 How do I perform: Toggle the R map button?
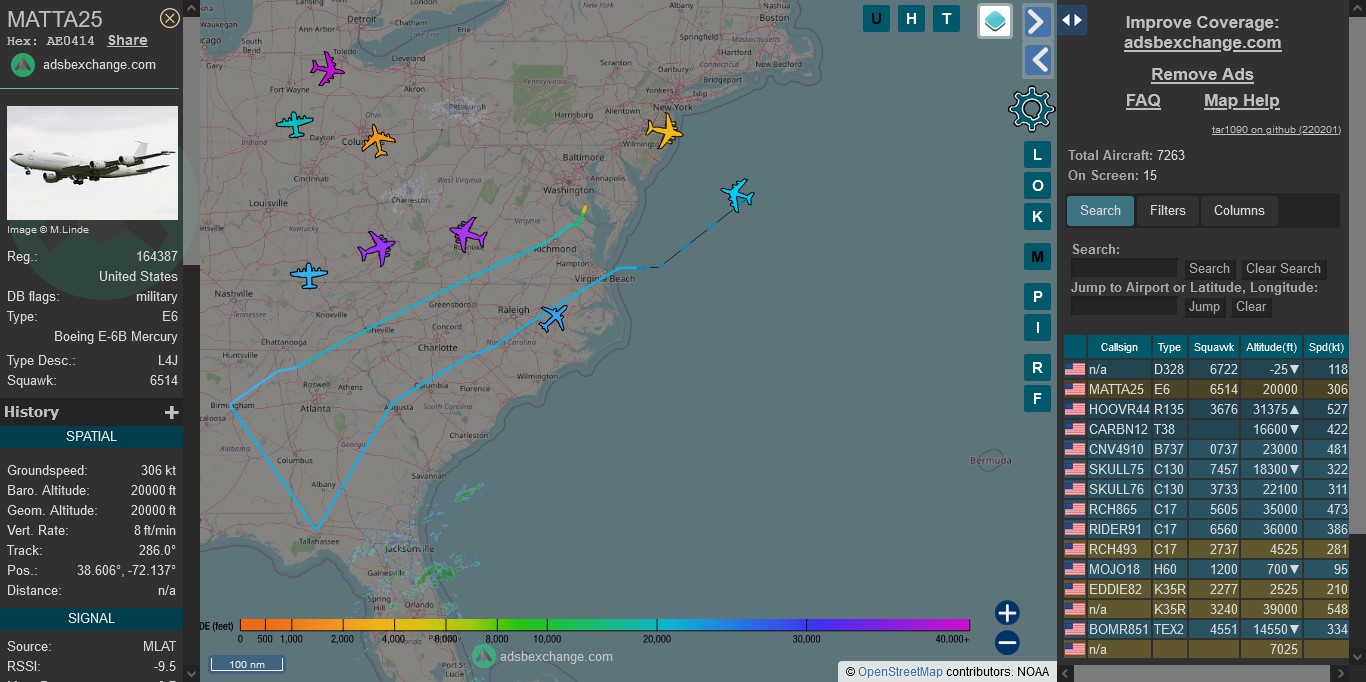(1037, 368)
